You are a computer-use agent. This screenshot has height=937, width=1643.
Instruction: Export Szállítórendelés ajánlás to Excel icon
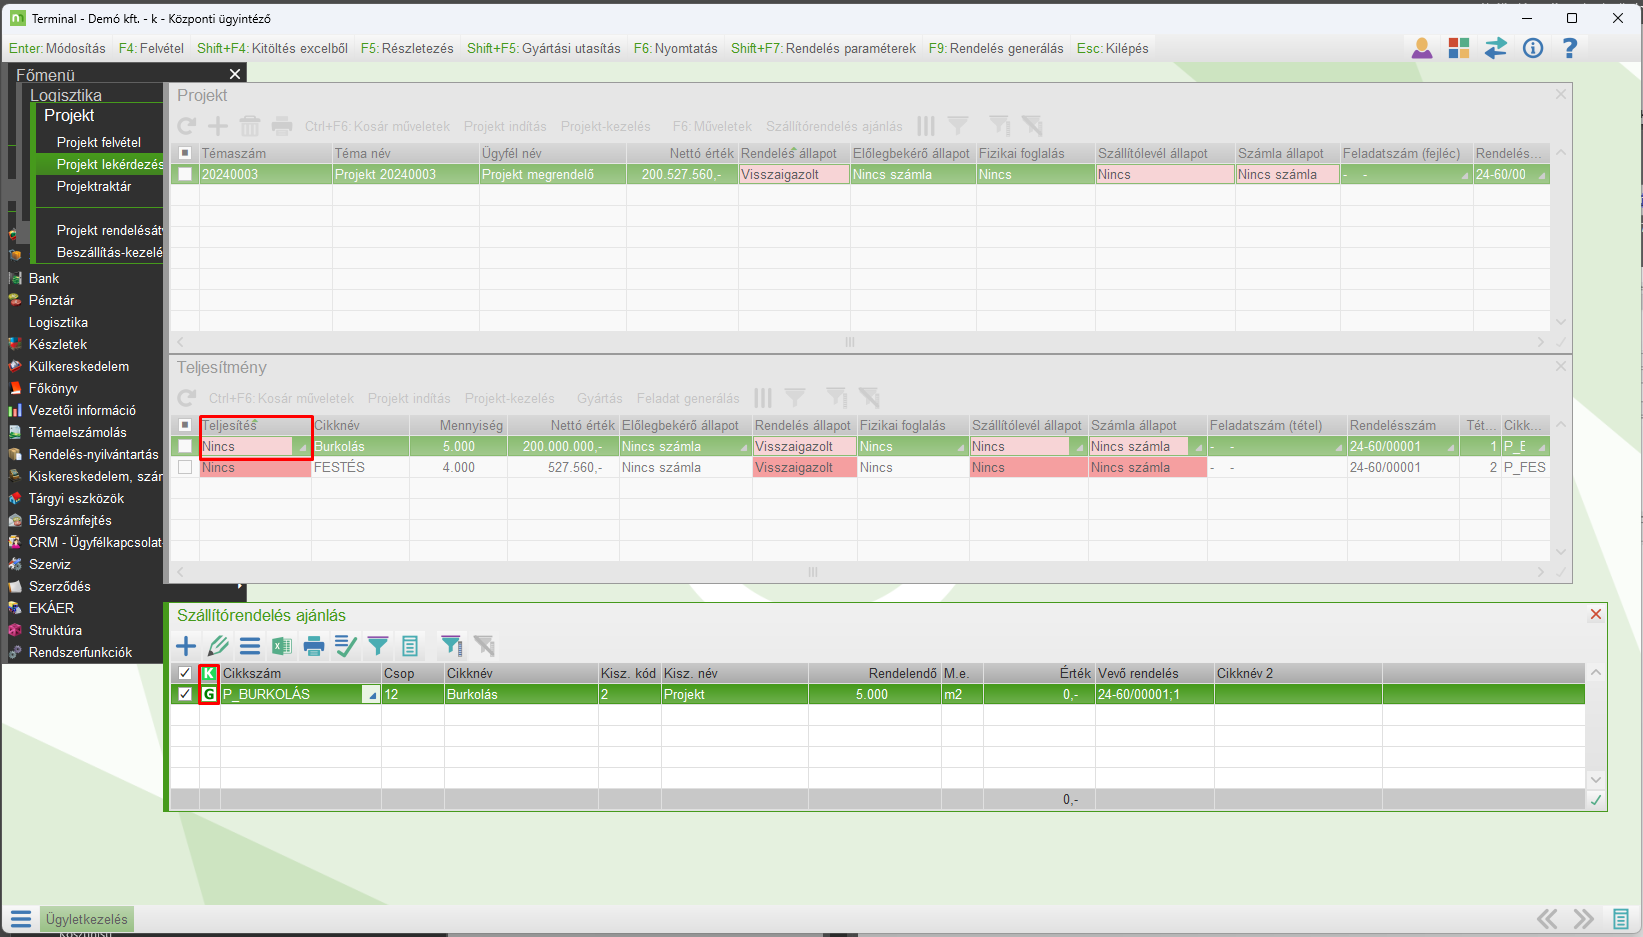click(x=282, y=646)
